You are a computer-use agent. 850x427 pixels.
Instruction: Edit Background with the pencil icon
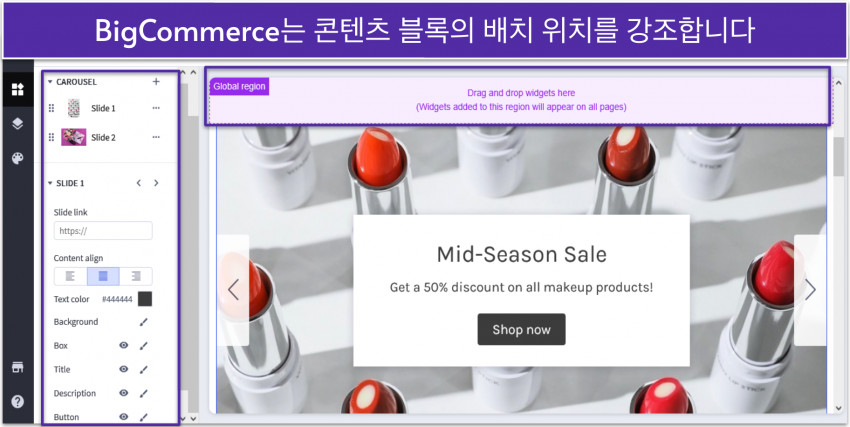pos(144,322)
